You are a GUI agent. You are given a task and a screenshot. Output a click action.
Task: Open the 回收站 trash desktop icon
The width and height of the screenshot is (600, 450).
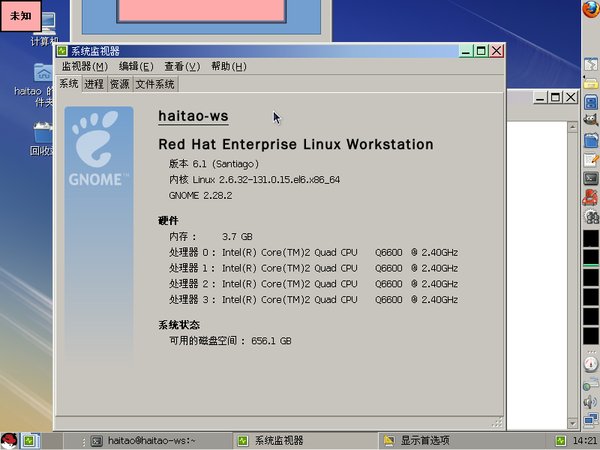41,139
